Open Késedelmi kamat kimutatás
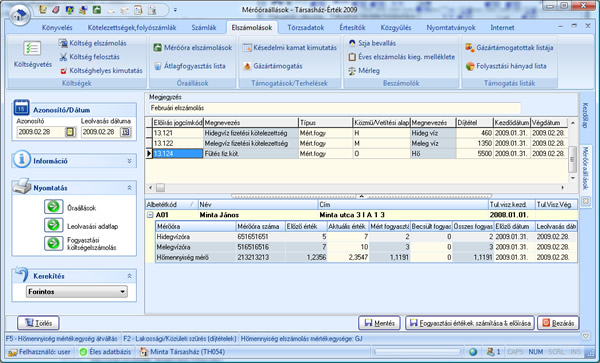Screen dimensions: 600x363 (290, 48)
